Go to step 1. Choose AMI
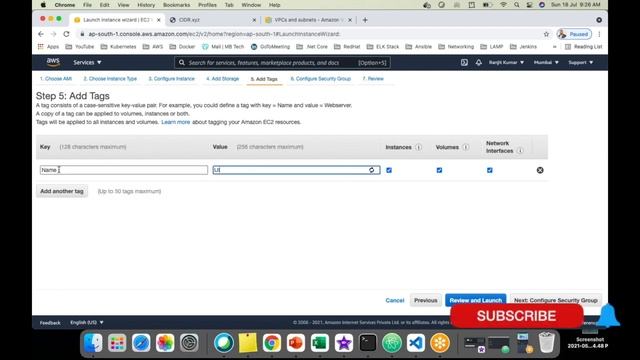The width and height of the screenshot is (640, 360). 56,78
